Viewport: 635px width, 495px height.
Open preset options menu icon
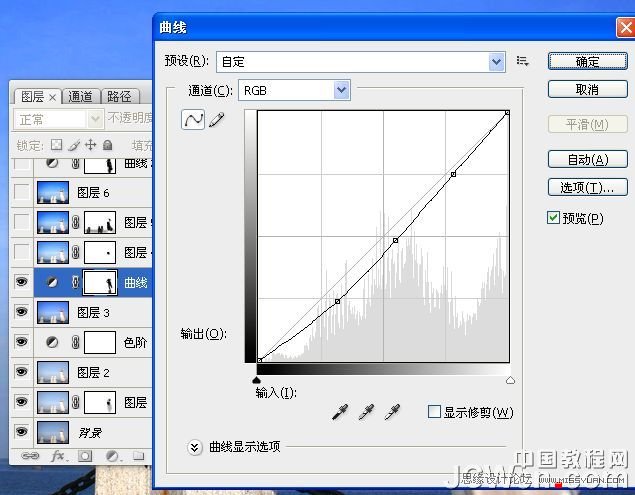[522, 62]
